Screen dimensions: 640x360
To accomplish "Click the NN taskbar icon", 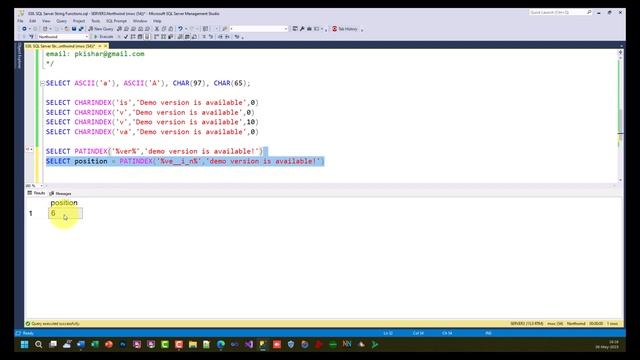I will click(347, 344).
